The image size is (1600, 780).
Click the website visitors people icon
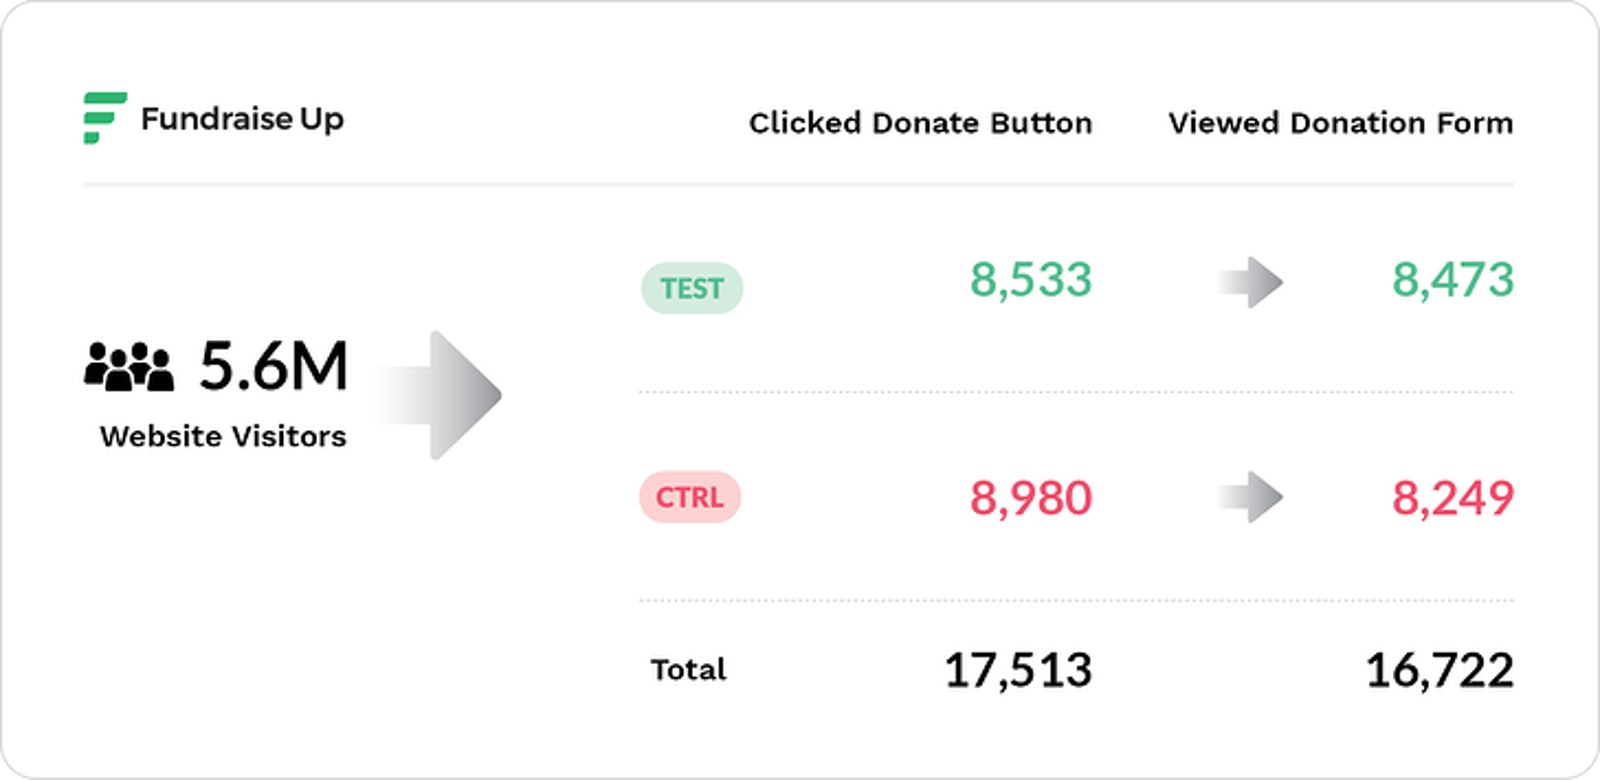click(129, 366)
